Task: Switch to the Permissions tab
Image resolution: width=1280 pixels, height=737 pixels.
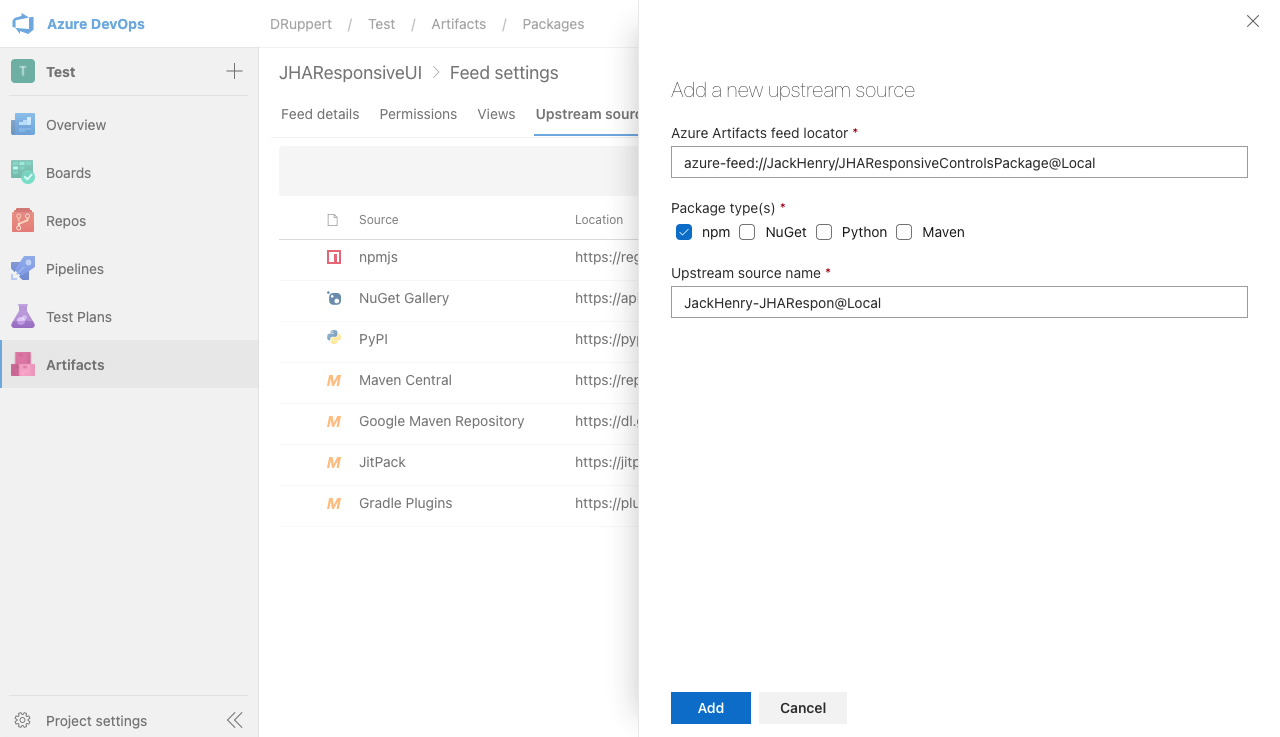Action: 418,114
